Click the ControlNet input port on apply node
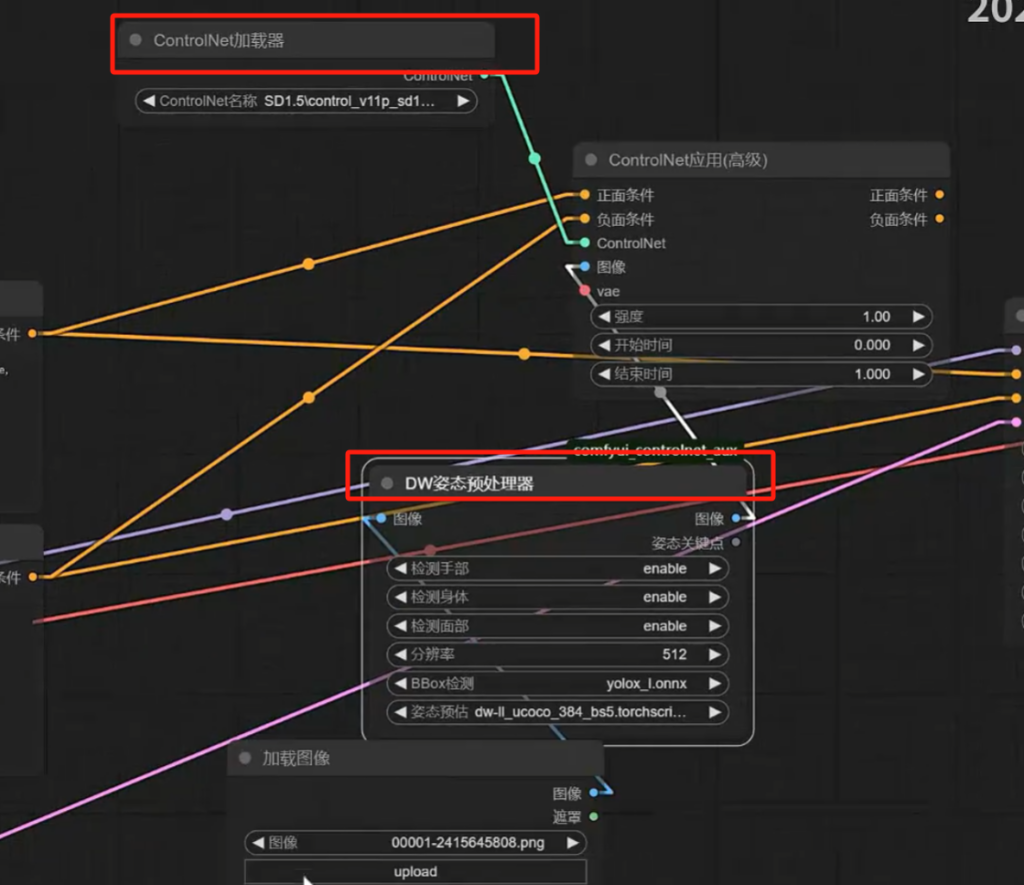 585,243
